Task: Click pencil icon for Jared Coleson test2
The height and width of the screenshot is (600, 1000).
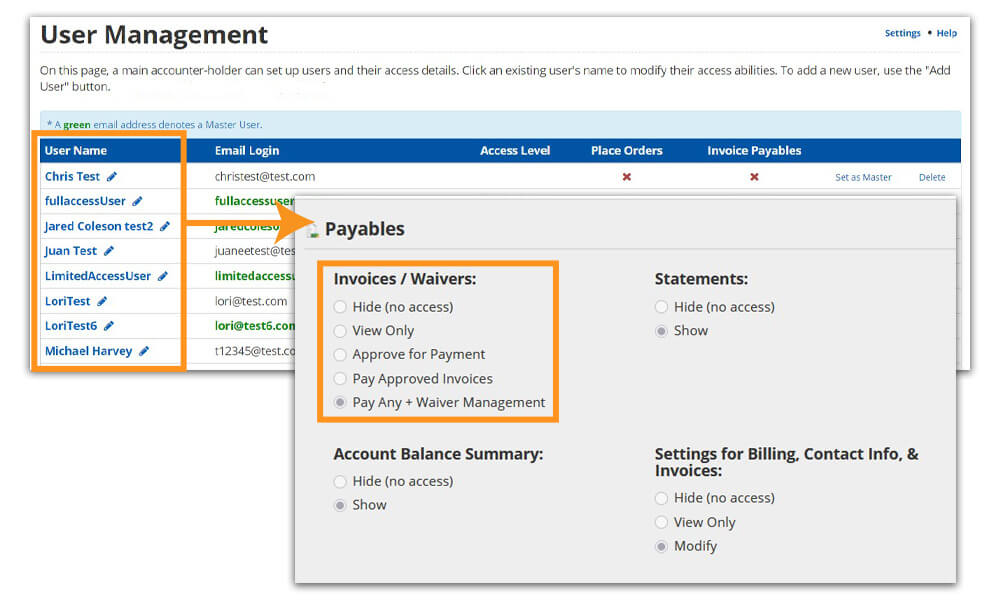Action: coord(165,226)
